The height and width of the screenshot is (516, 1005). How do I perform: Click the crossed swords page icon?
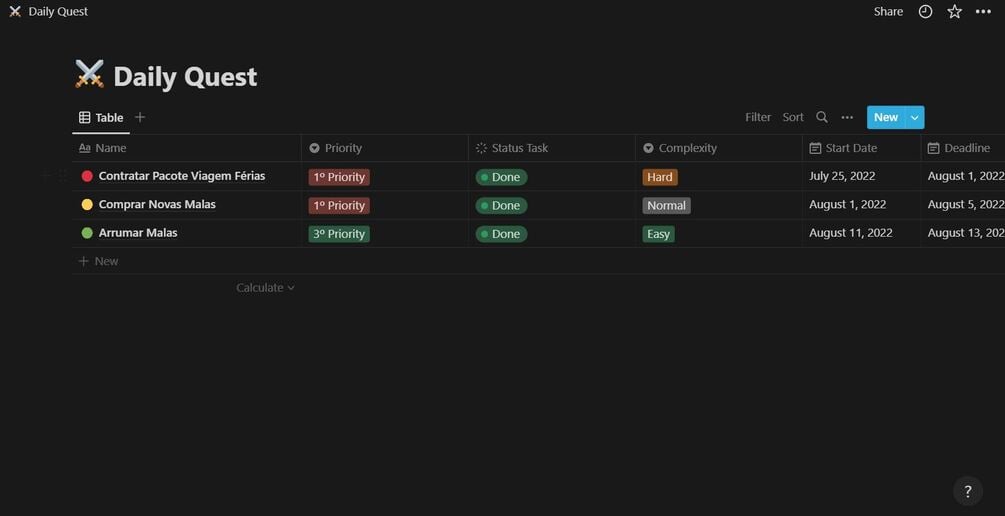pyautogui.click(x=89, y=75)
